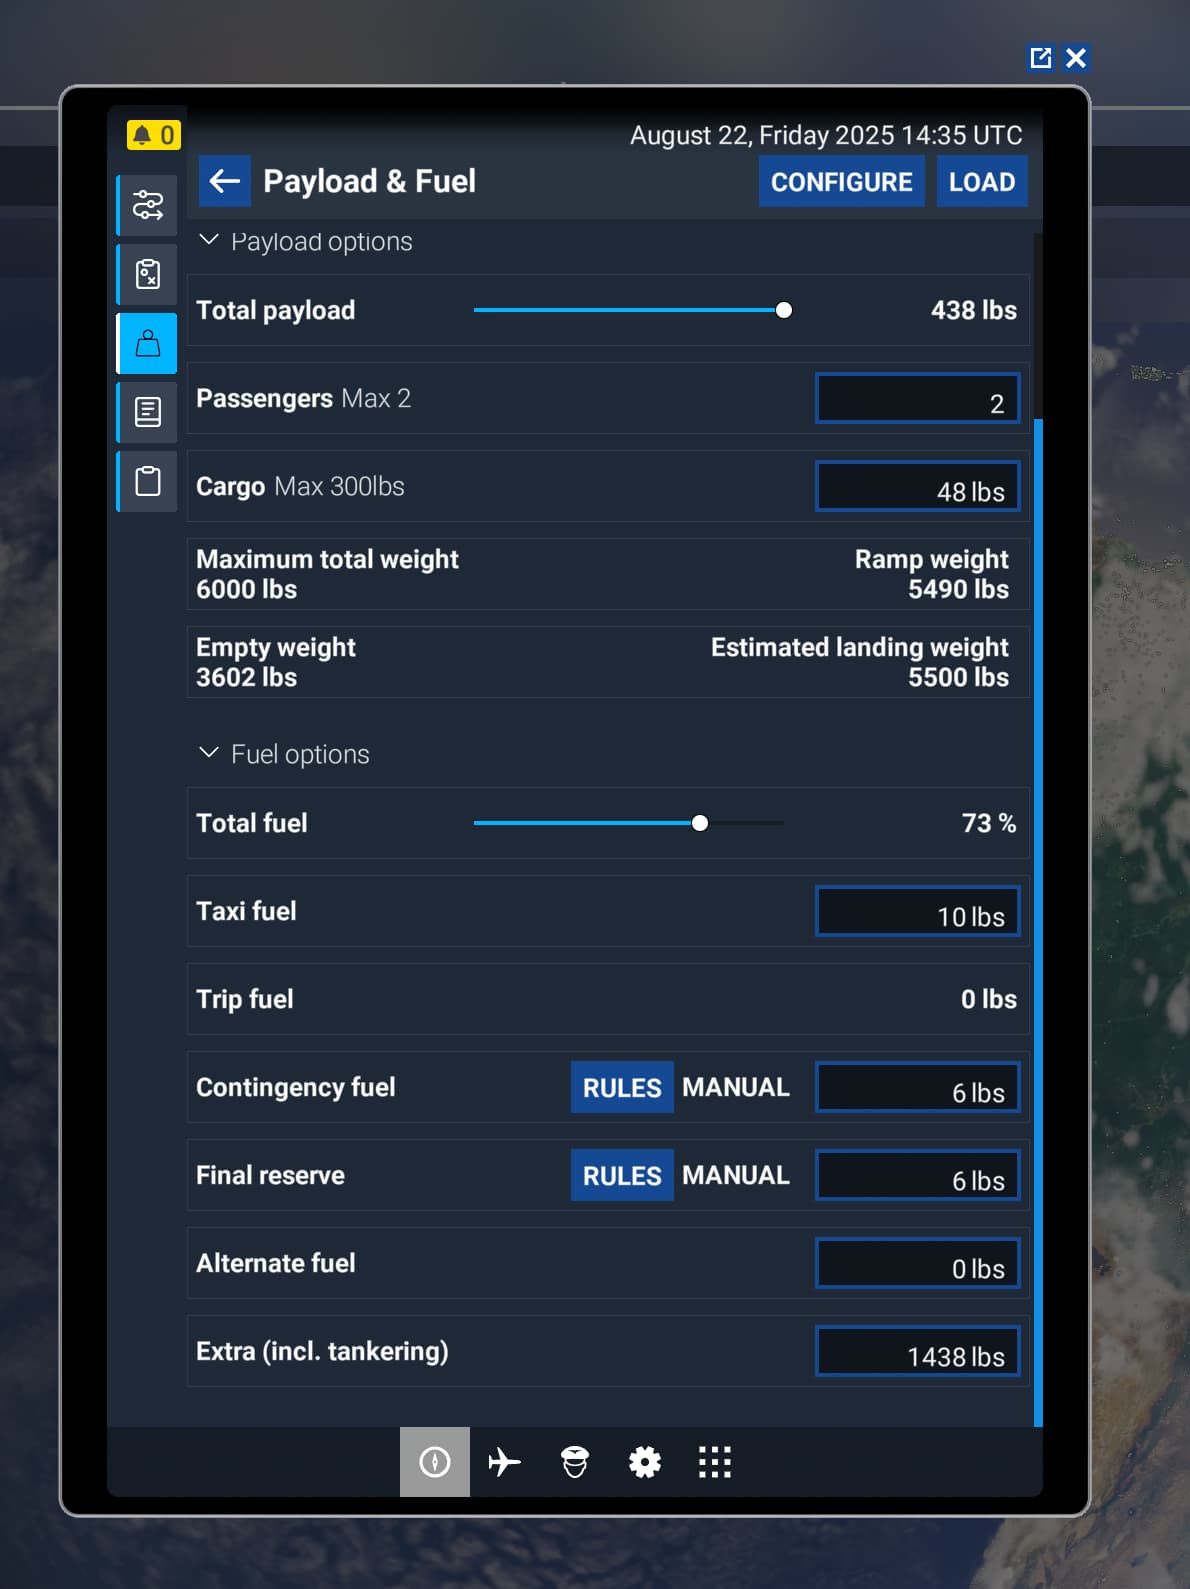The width and height of the screenshot is (1190, 1589).
Task: Click the Payload & Fuel title
Action: (369, 181)
